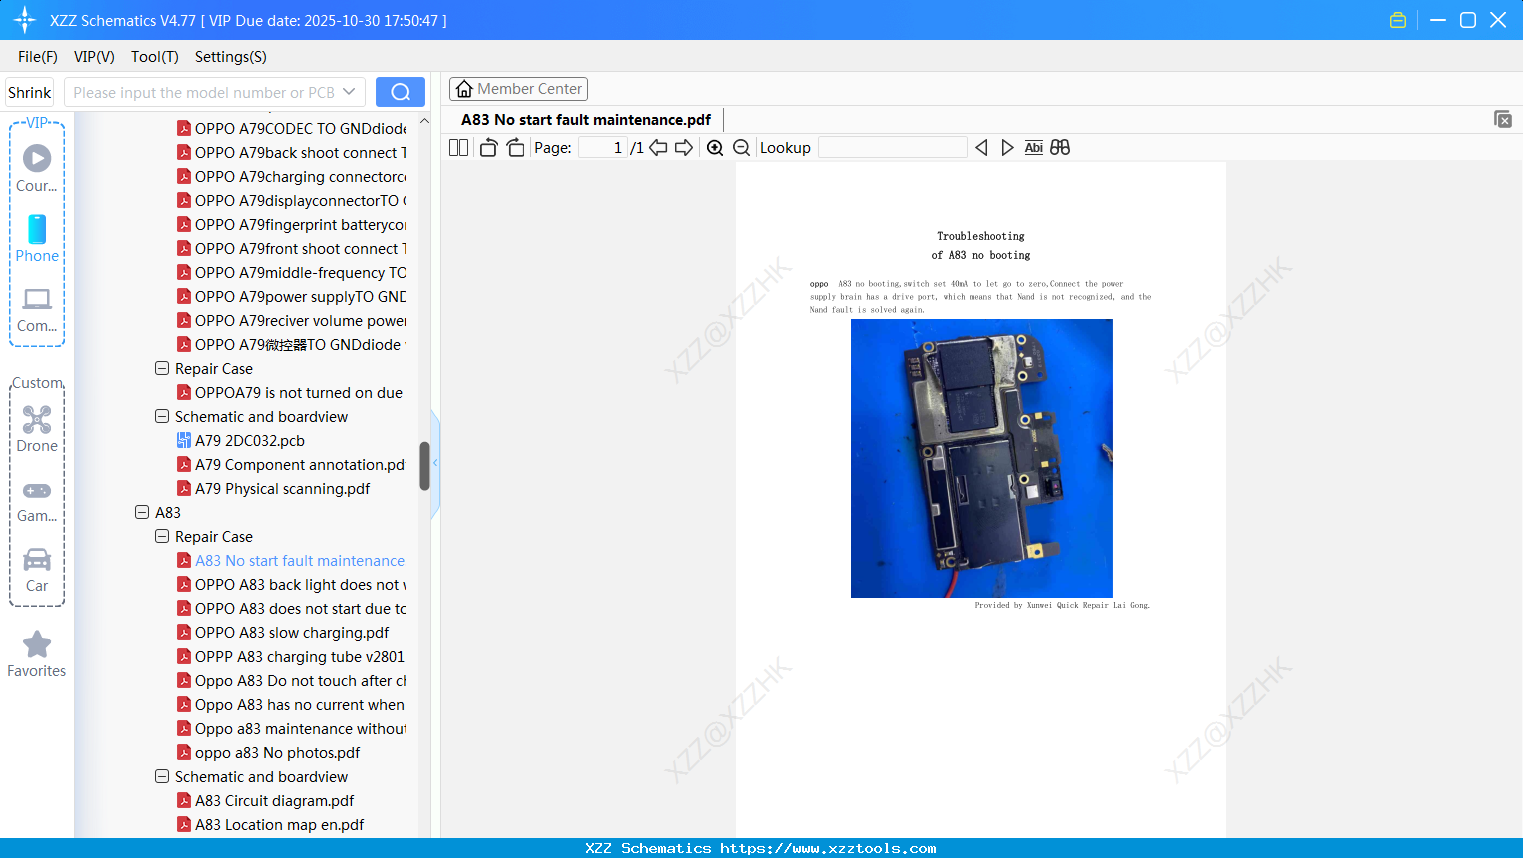Open OPPO A83 slow charging.pdf
The height and width of the screenshot is (858, 1523).
click(283, 632)
